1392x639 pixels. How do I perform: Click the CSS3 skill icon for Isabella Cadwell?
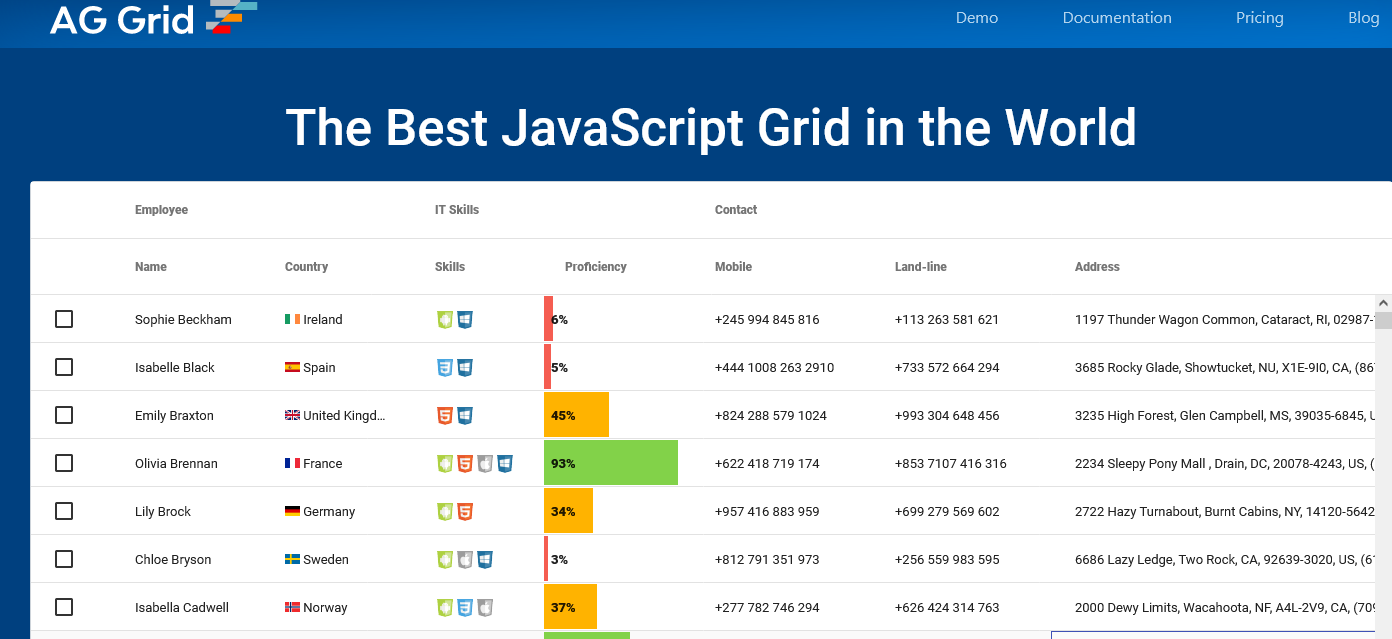click(465, 608)
